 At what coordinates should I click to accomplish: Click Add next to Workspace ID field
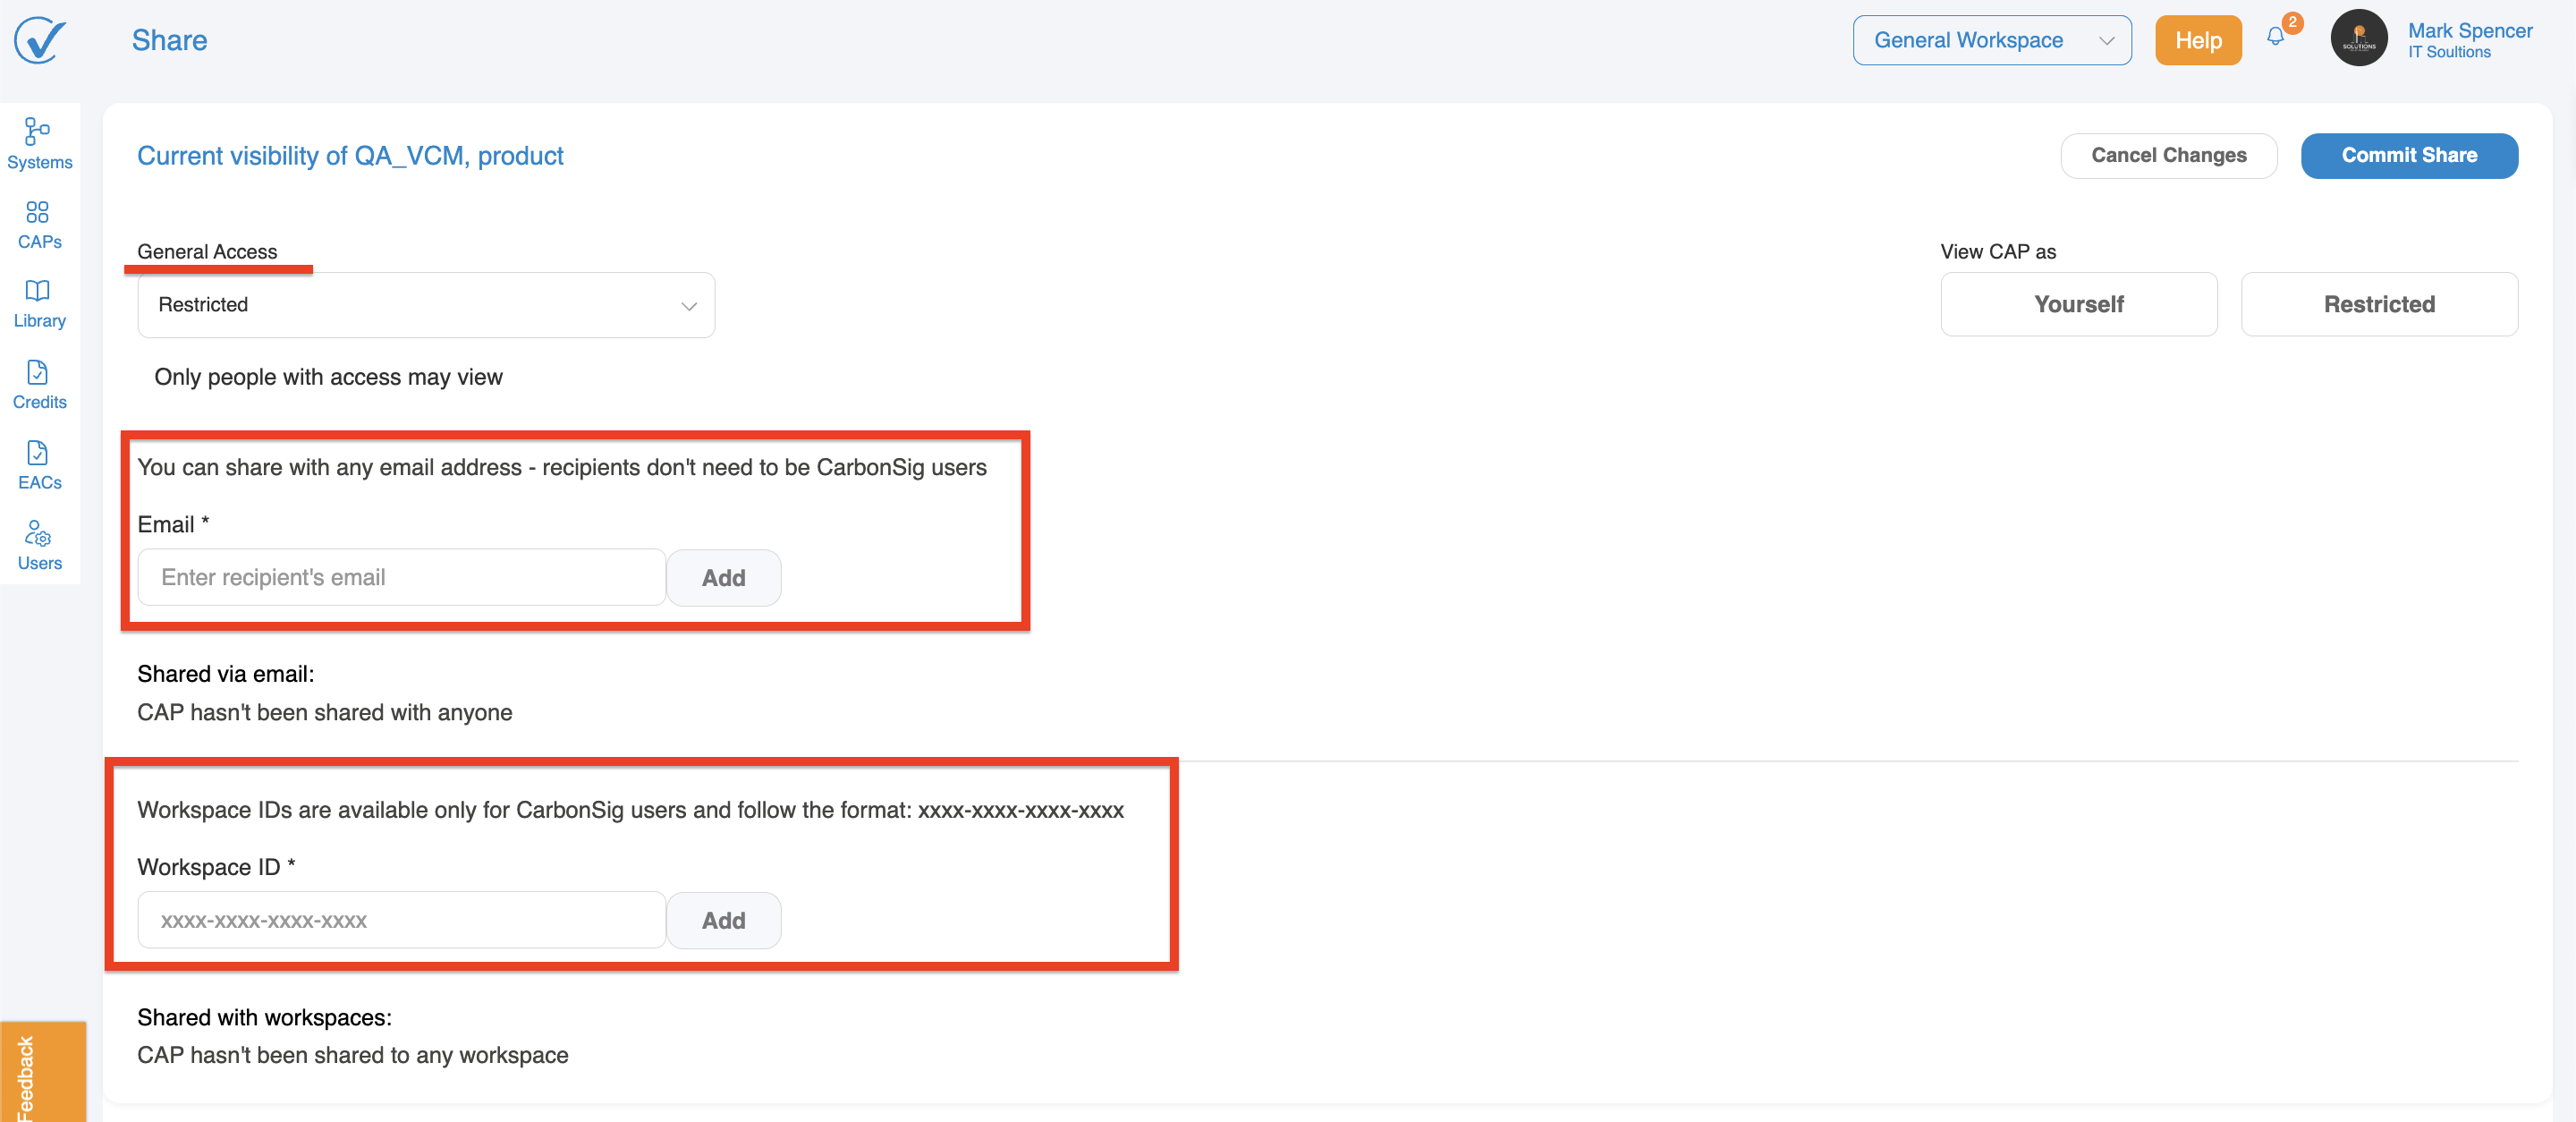(x=723, y=921)
